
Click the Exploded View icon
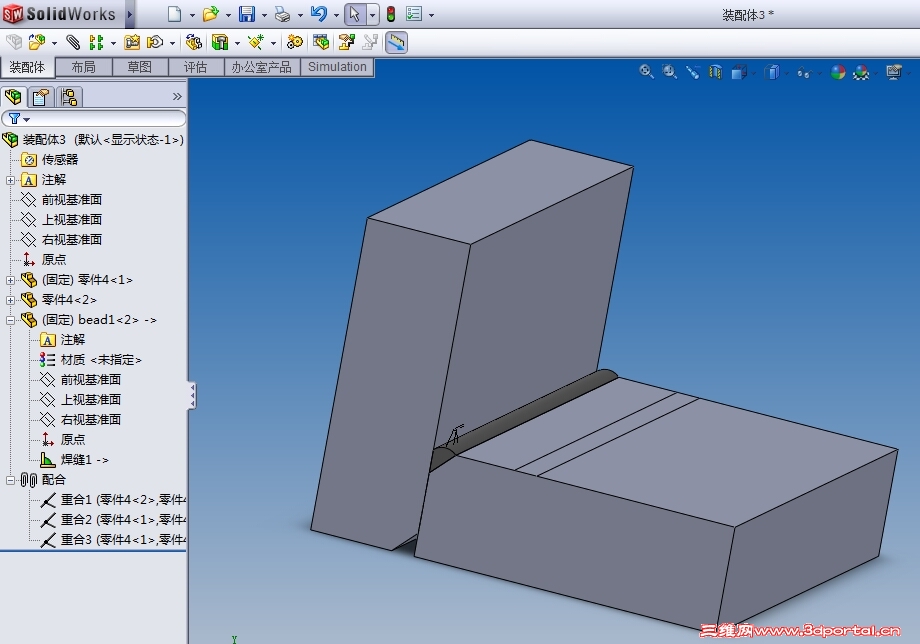pyautogui.click(x=347, y=42)
